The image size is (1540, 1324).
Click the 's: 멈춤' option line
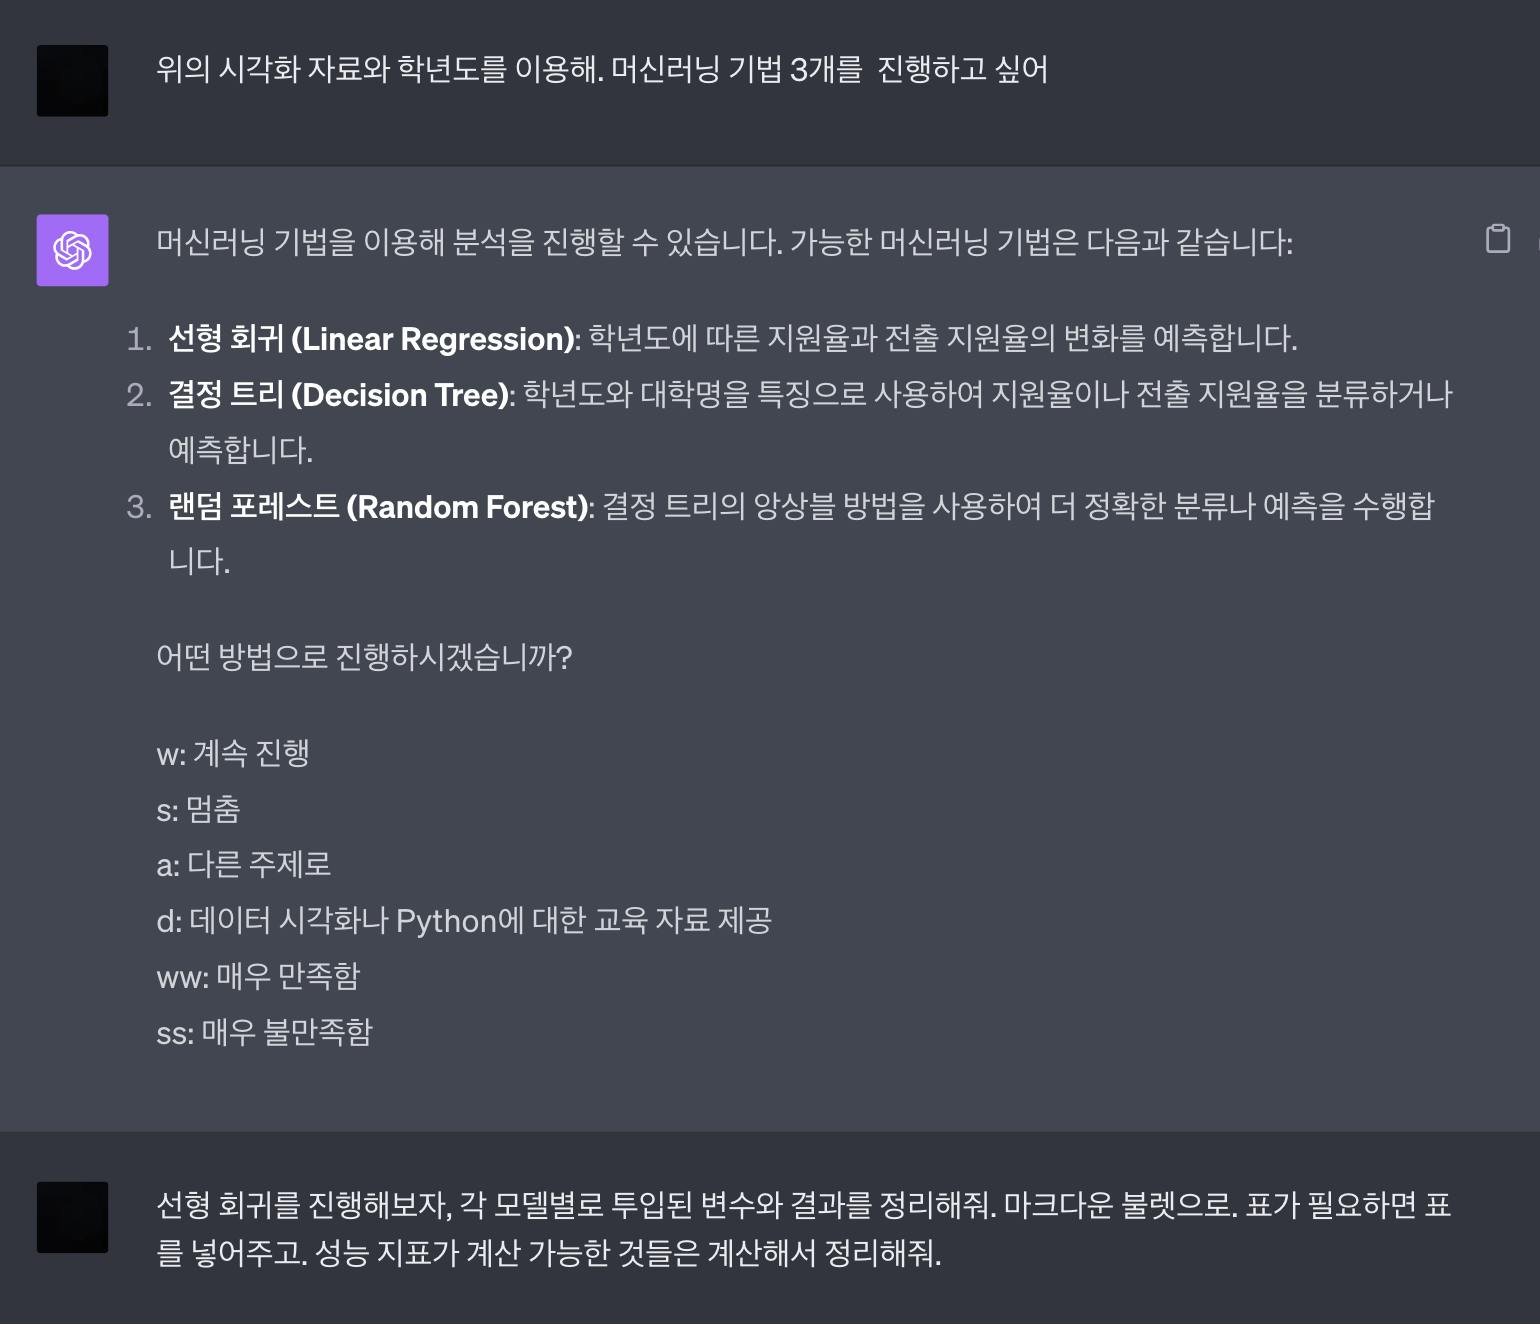[198, 809]
